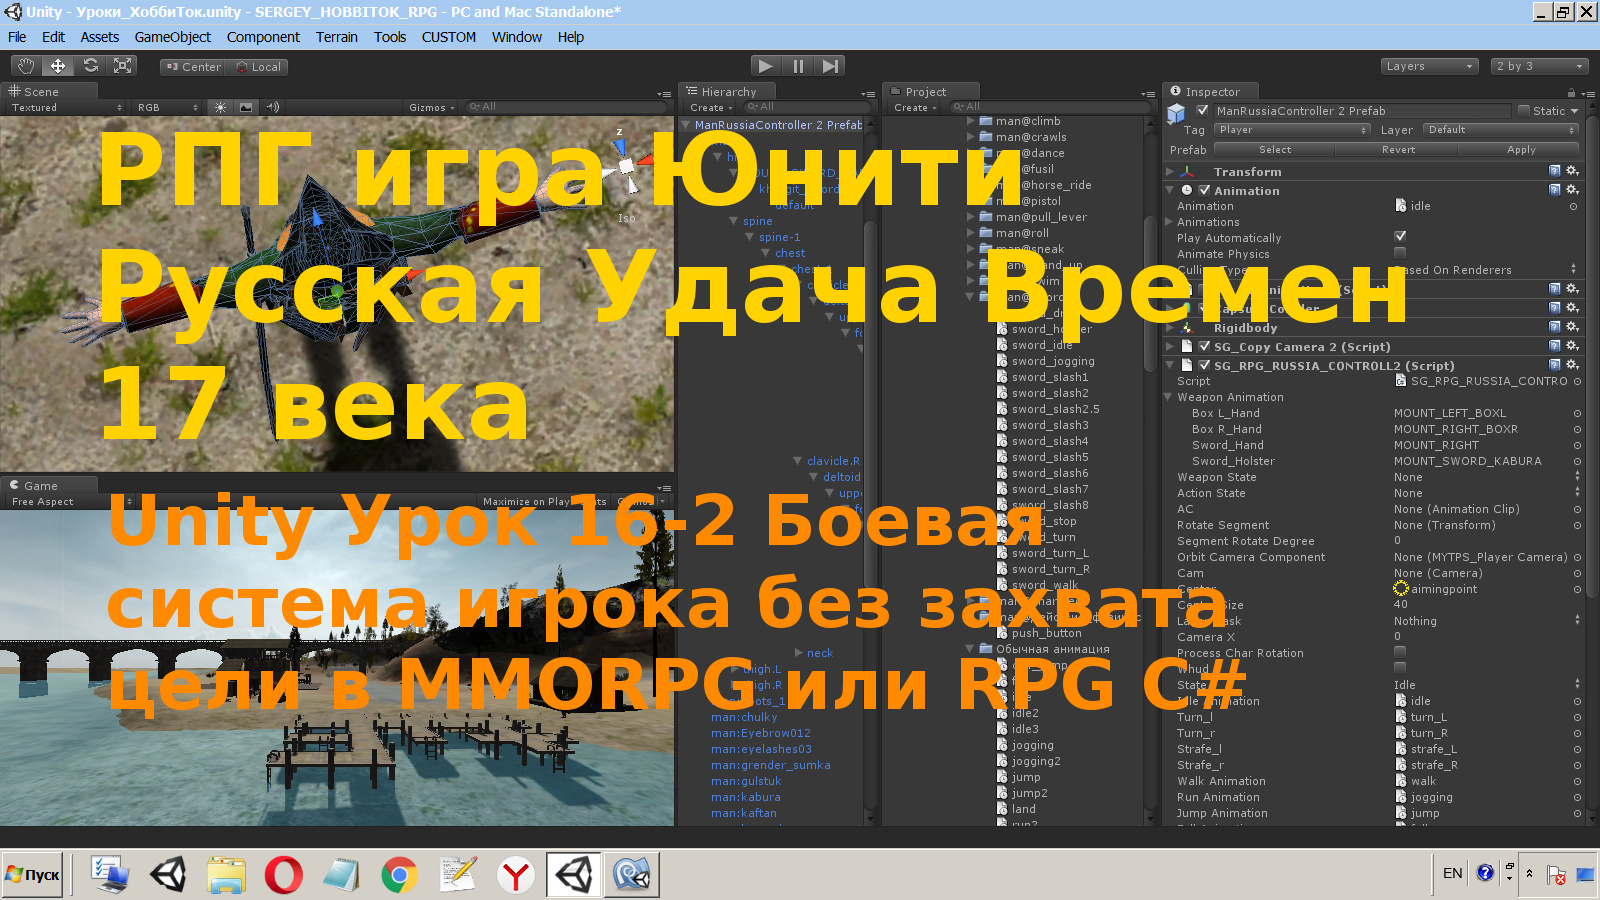
Task: Open SG_RPG_RUSSIA_CONTROLL2 script gear menu
Action: point(1572,365)
